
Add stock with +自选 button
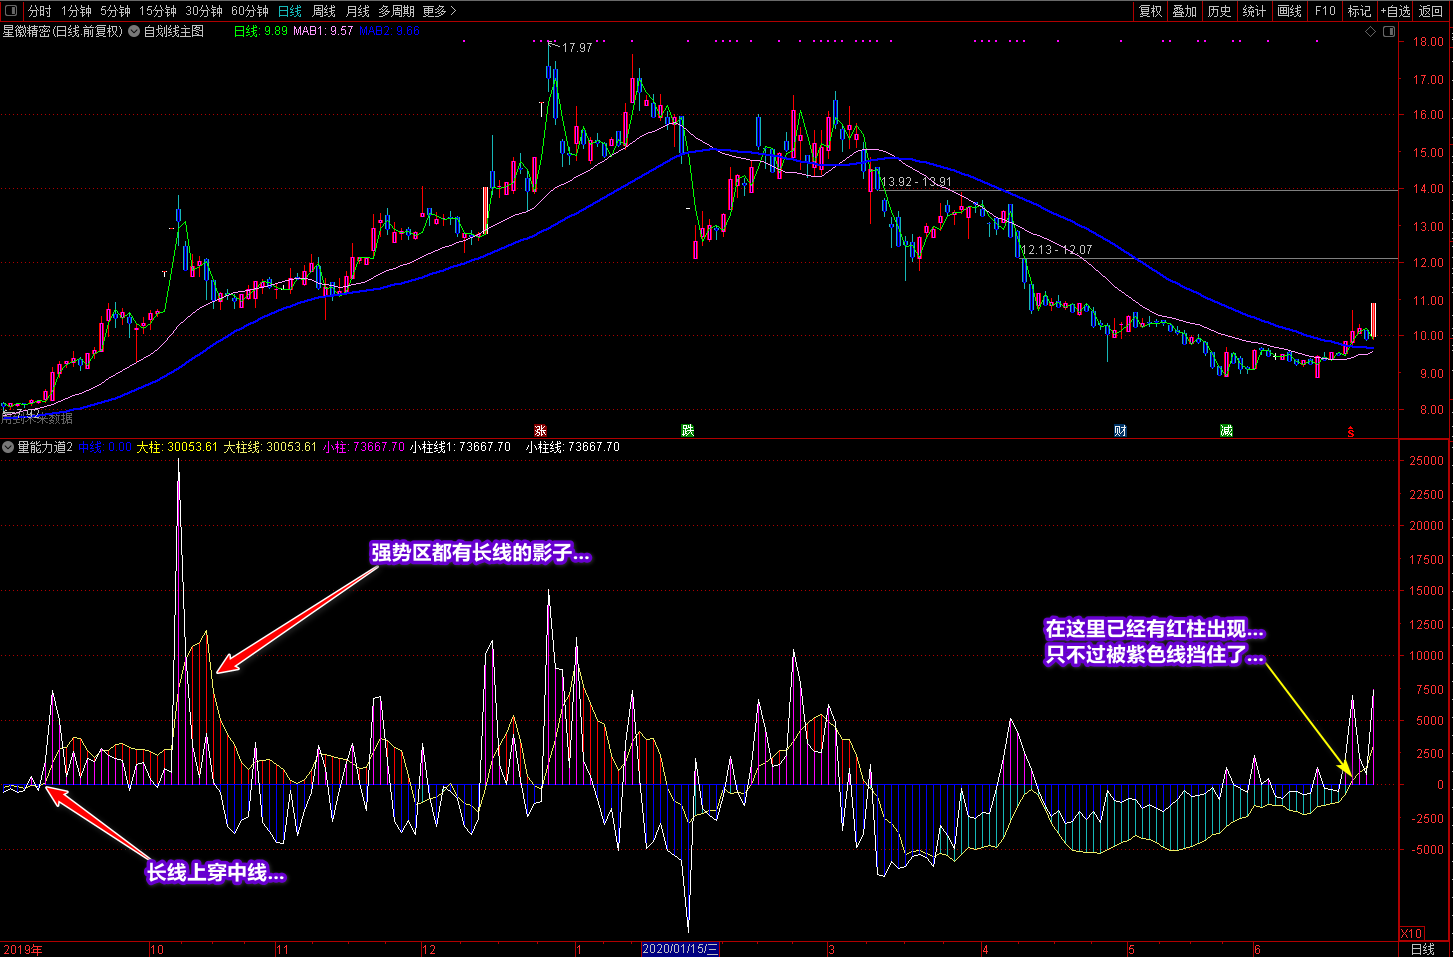[x=1396, y=11]
